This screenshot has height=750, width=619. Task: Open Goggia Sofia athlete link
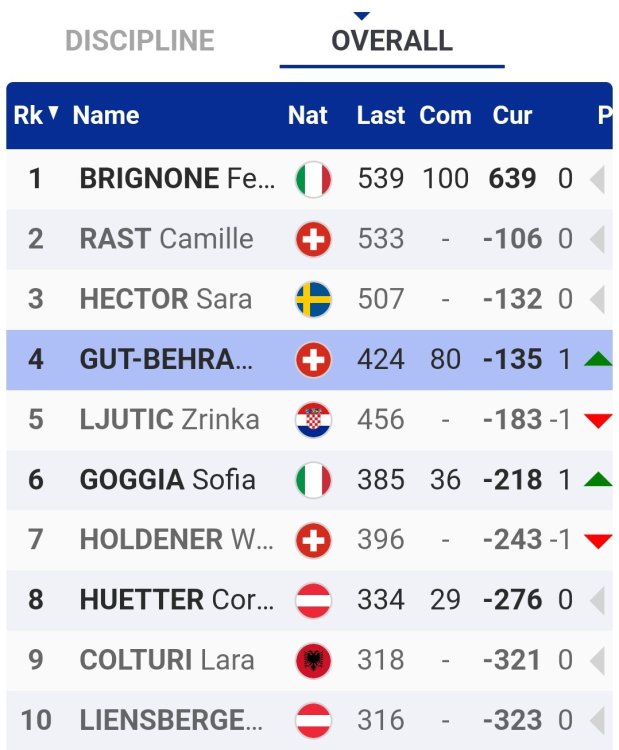click(x=167, y=480)
